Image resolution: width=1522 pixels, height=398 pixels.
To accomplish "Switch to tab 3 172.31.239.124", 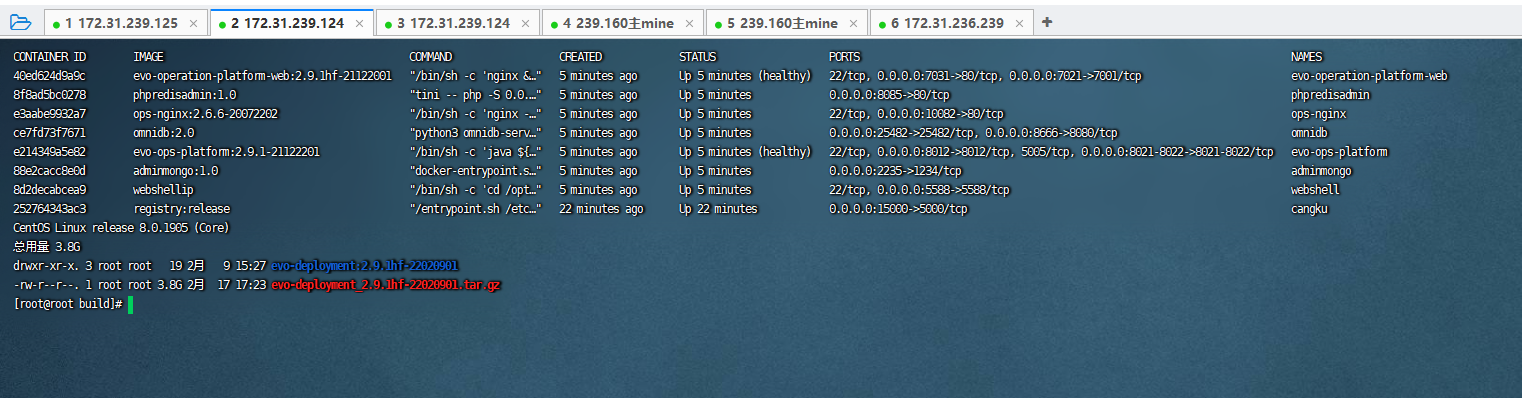I will pyautogui.click(x=458, y=22).
